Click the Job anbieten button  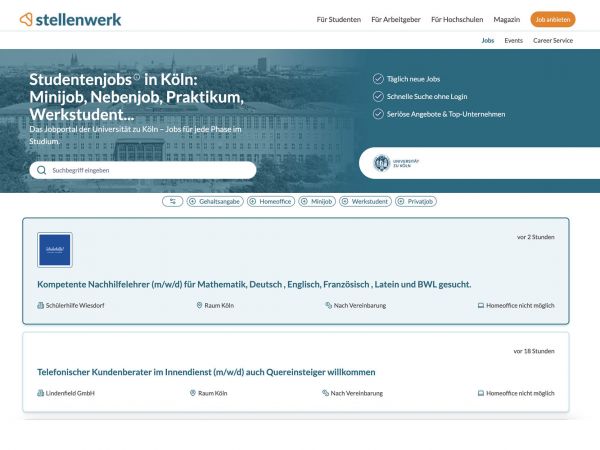[553, 20]
